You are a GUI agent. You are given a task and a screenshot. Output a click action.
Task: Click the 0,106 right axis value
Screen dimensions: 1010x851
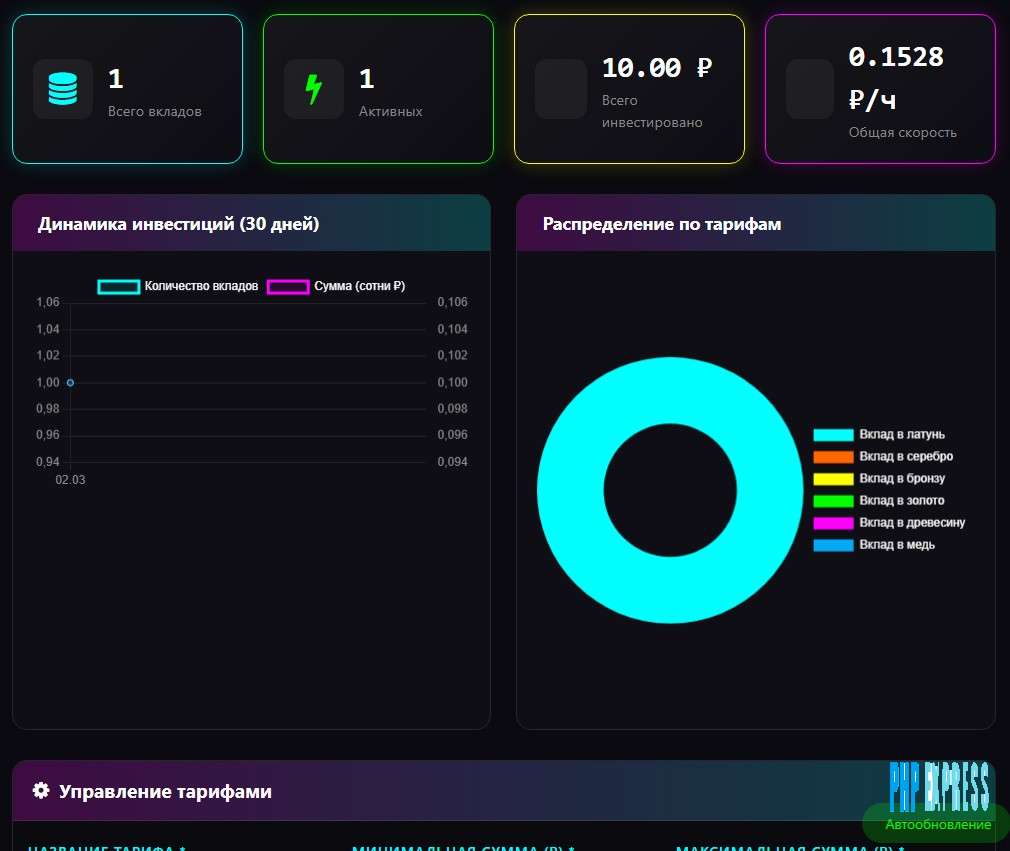pyautogui.click(x=452, y=302)
